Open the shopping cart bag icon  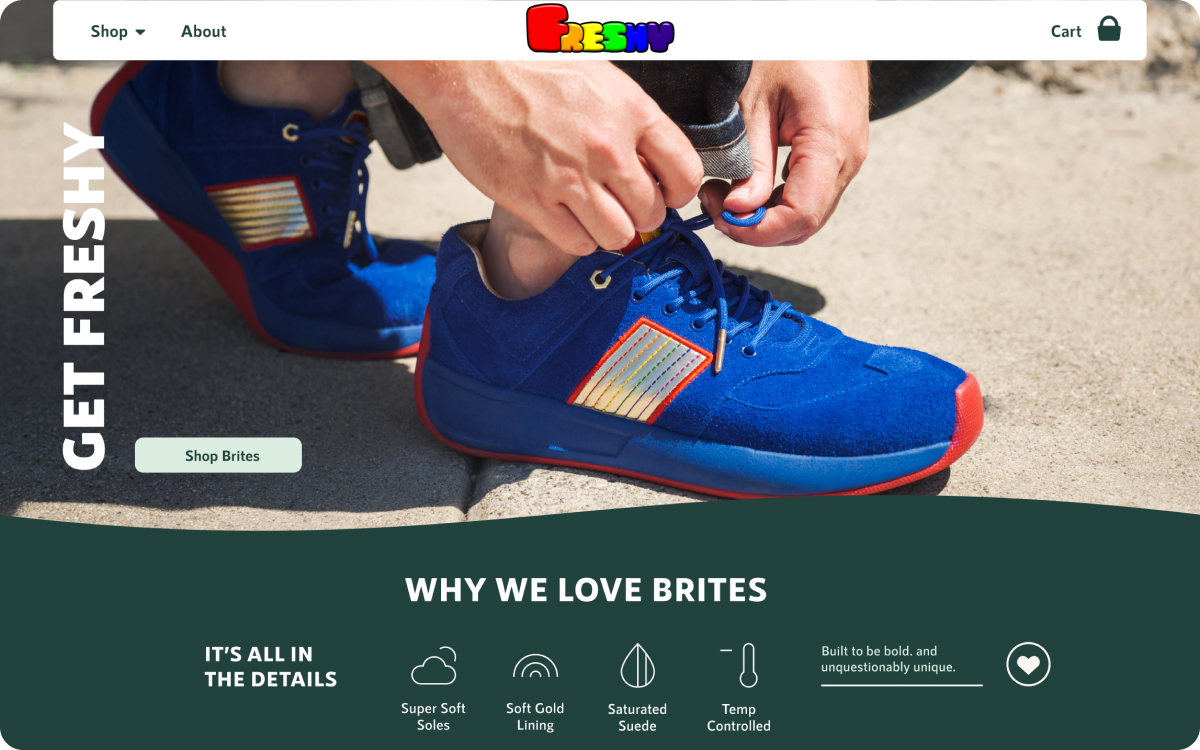(x=1109, y=29)
